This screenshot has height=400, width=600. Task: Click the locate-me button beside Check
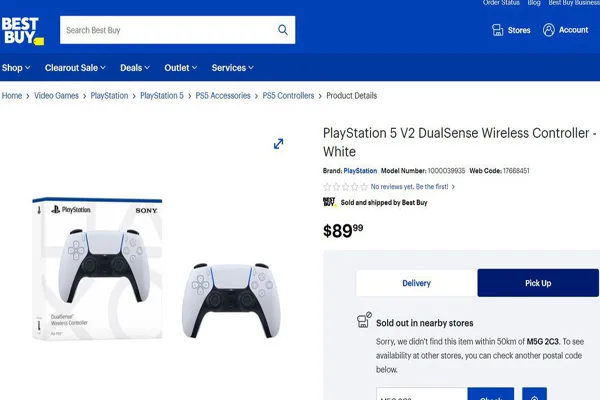[534, 395]
